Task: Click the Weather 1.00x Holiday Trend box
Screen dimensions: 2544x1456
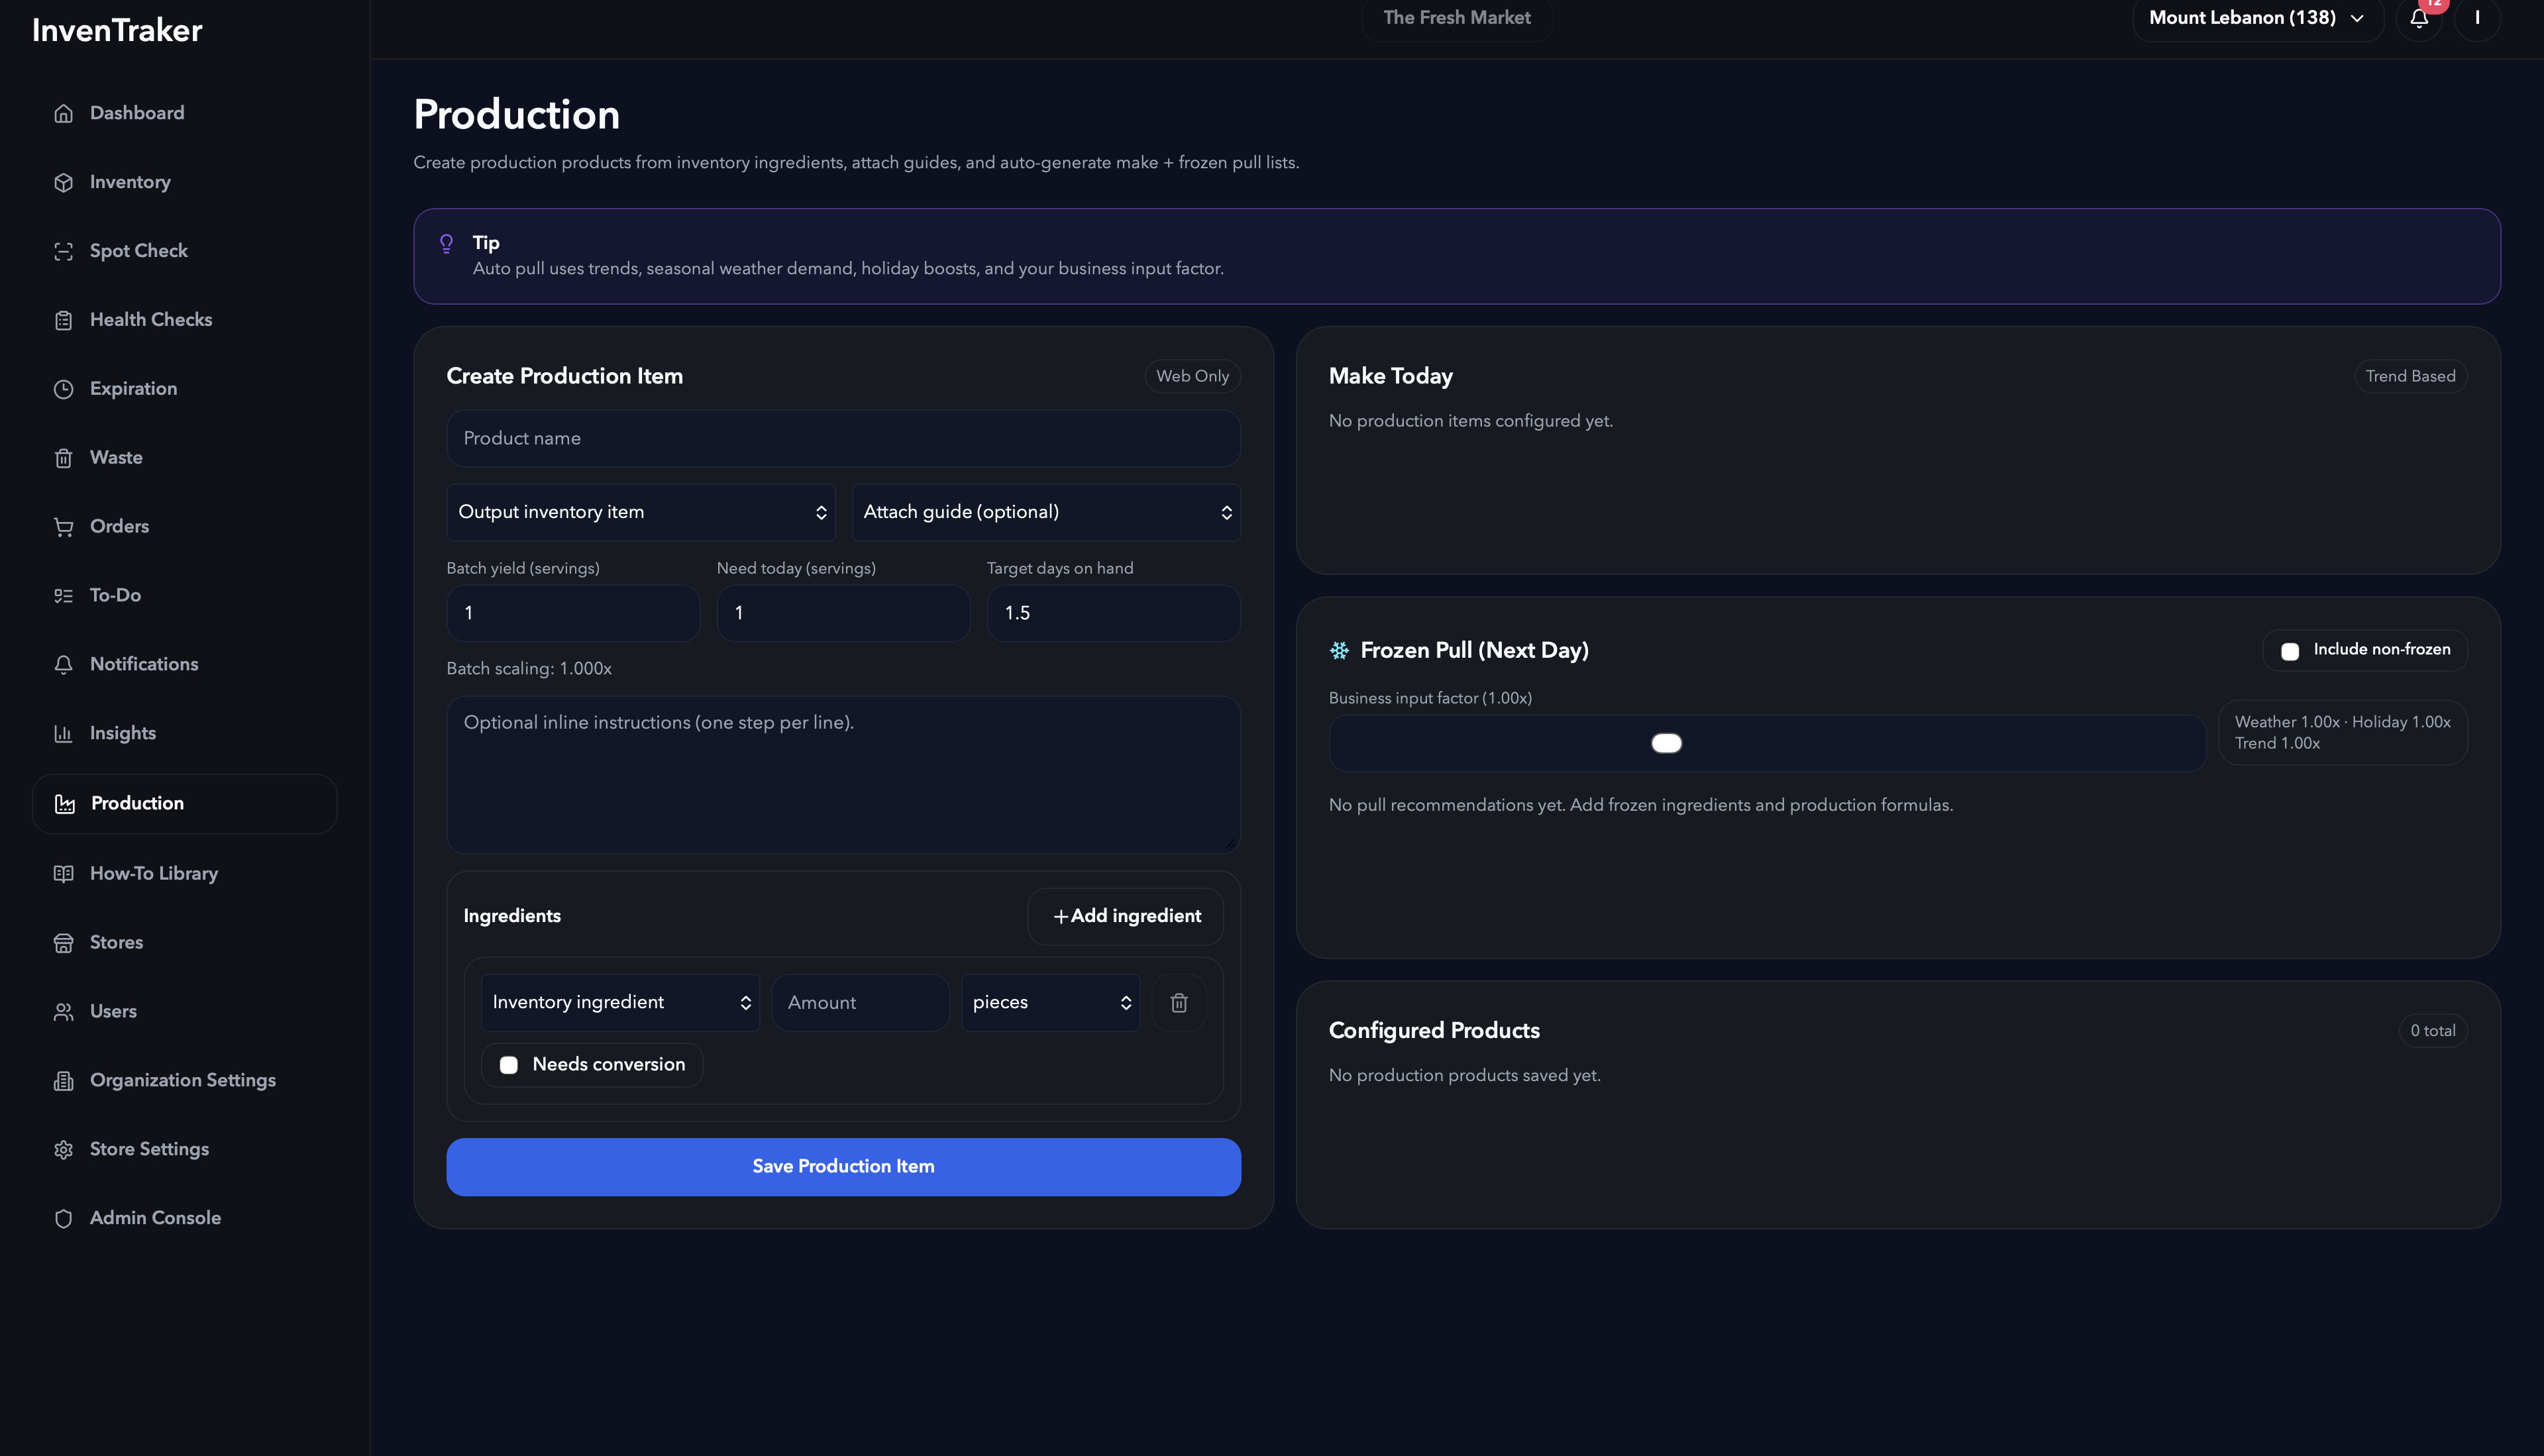Action: pyautogui.click(x=2342, y=733)
